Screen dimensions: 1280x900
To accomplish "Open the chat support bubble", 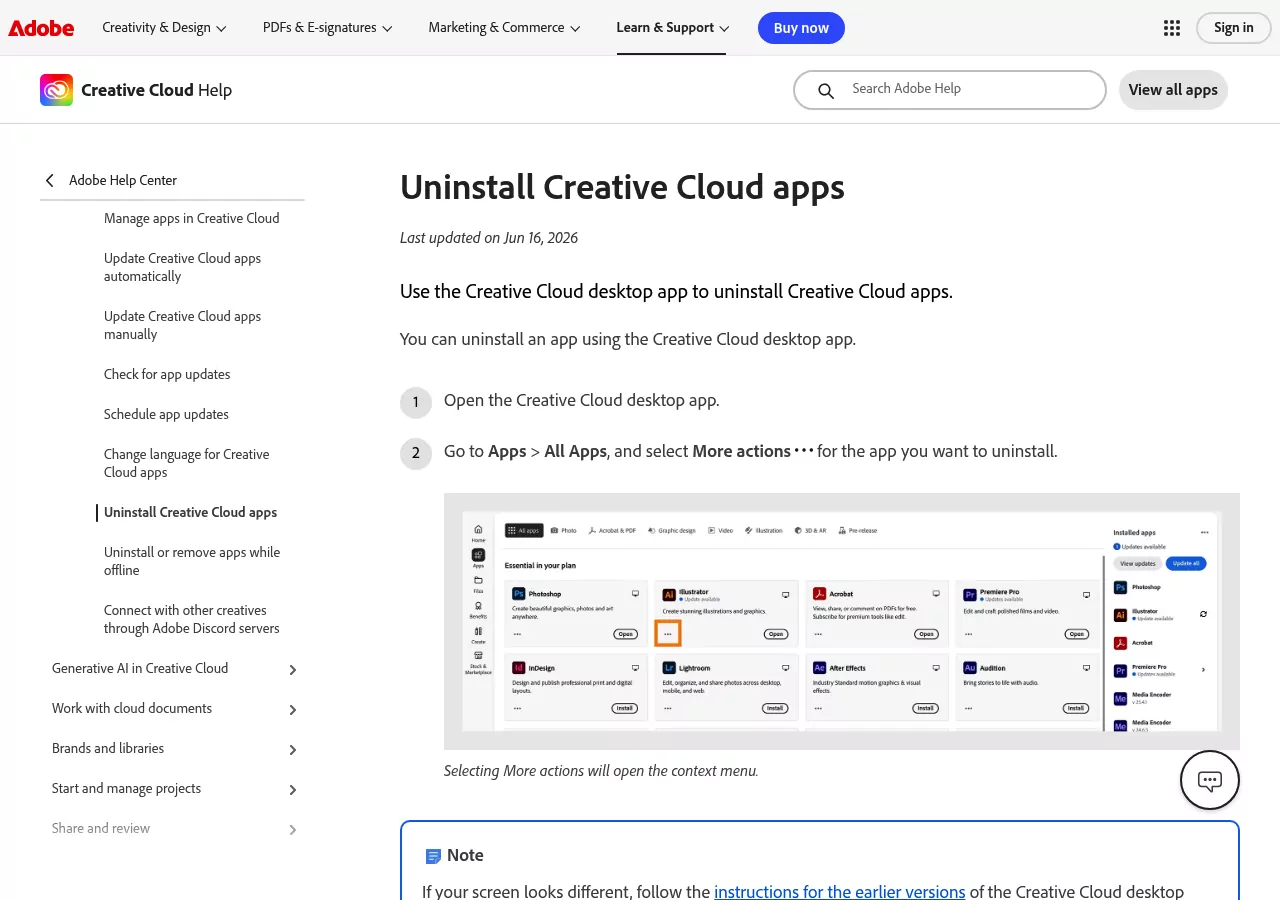I will click(x=1210, y=780).
